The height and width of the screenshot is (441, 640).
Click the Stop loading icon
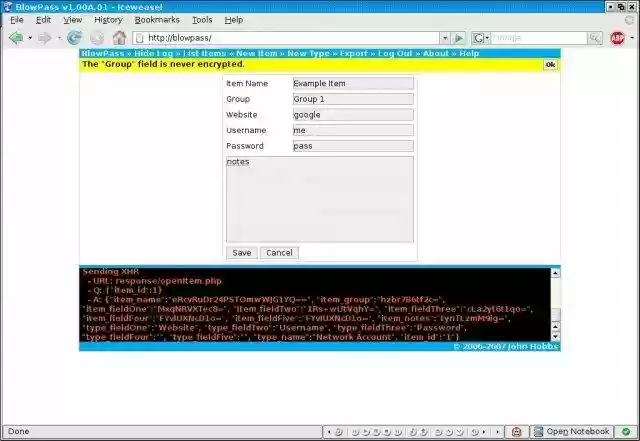[x=97, y=38]
